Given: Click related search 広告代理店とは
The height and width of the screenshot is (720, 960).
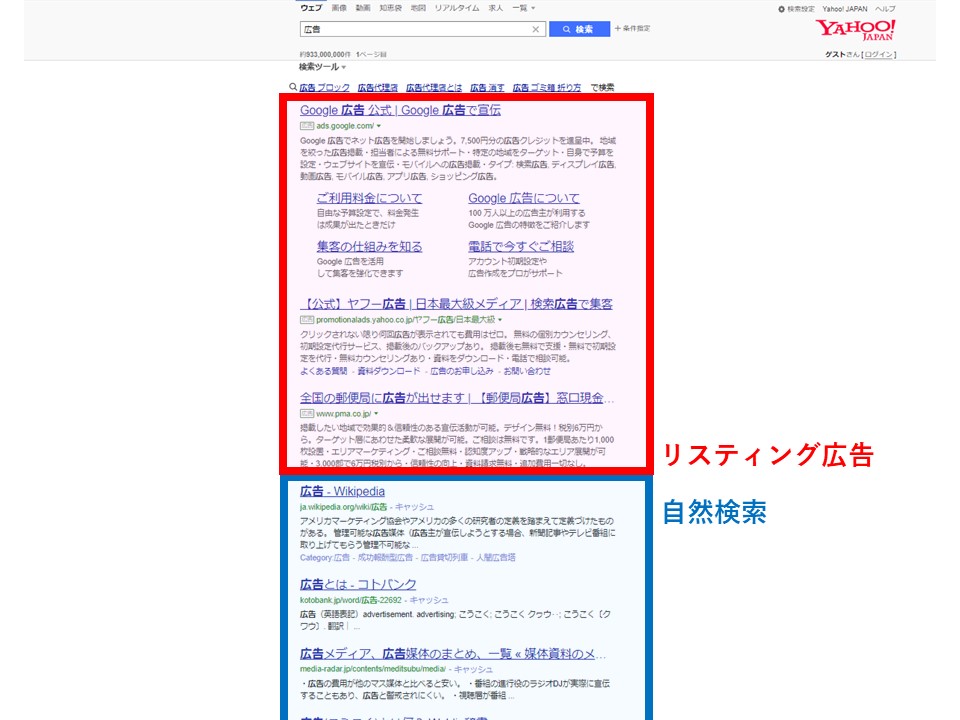Looking at the screenshot, I should [x=434, y=88].
